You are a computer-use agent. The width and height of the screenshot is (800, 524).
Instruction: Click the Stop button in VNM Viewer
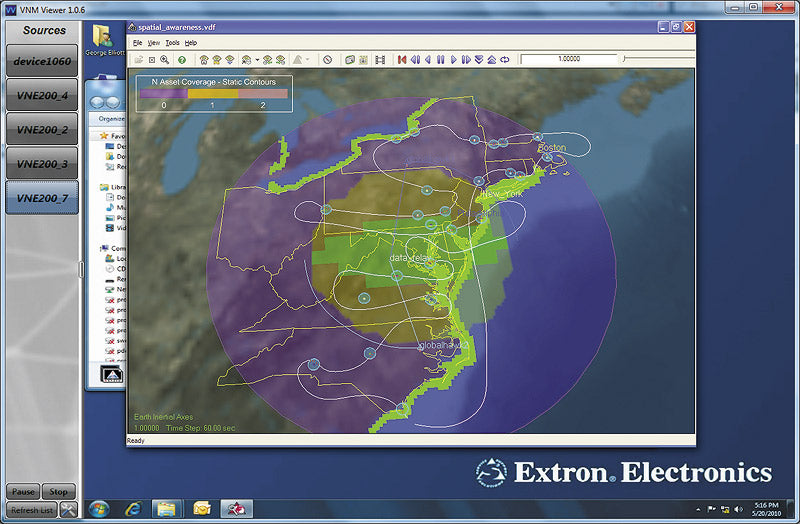point(59,492)
